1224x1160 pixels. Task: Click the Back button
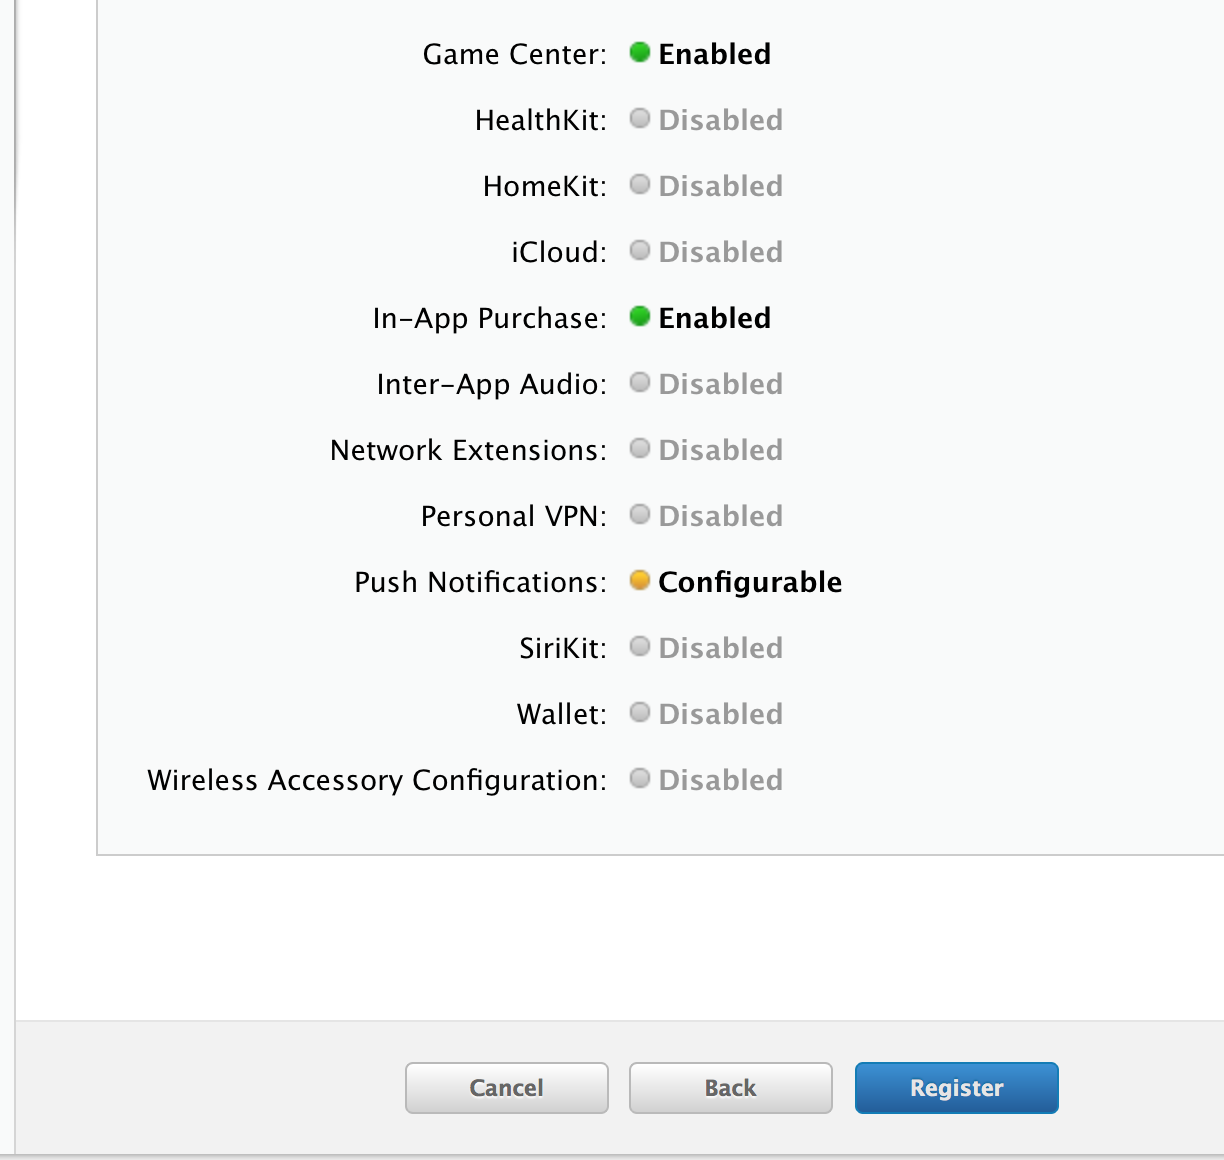[x=730, y=1088]
